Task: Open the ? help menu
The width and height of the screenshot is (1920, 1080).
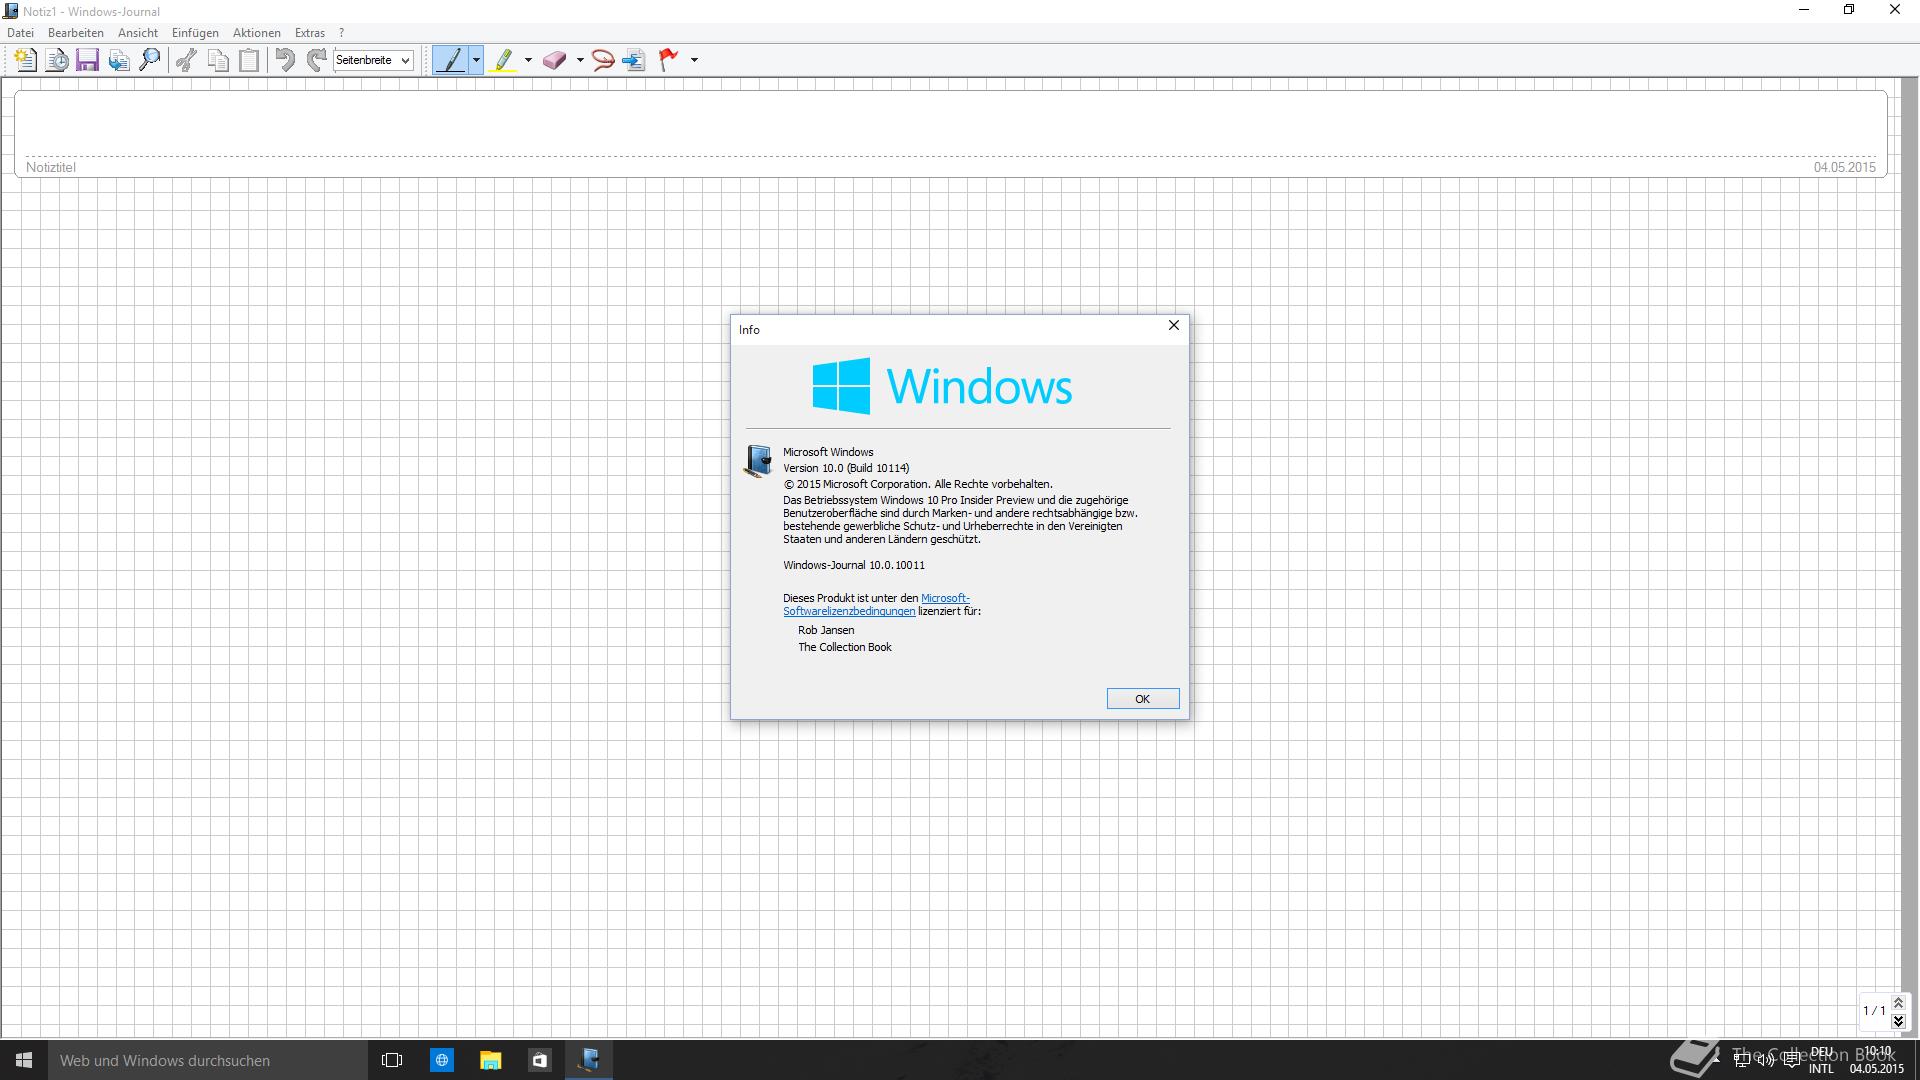Action: [x=341, y=33]
